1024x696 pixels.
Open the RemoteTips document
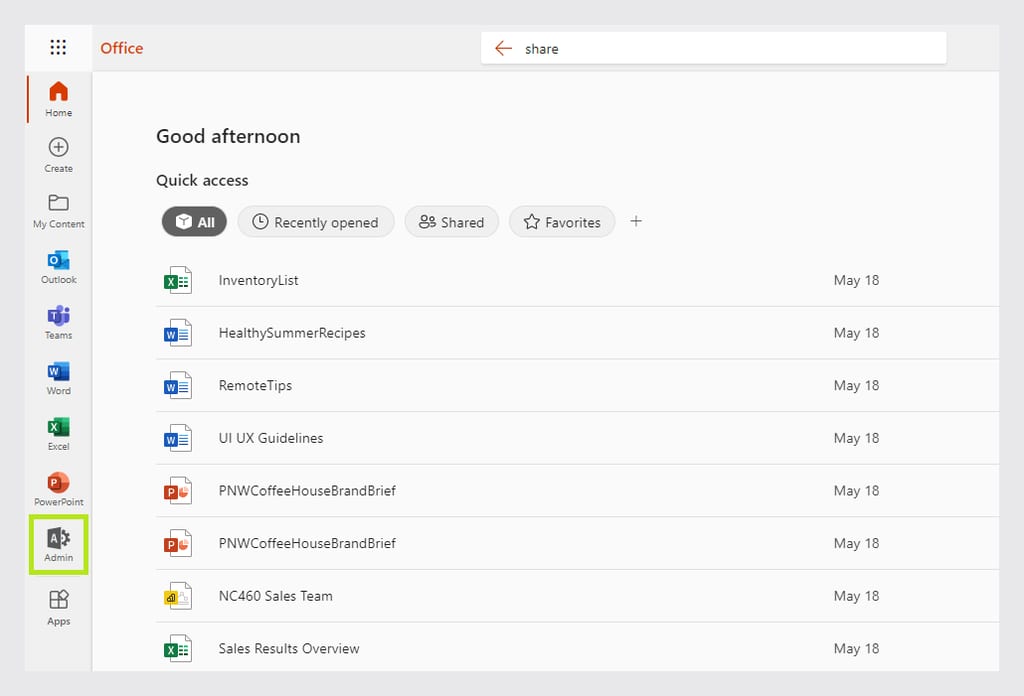point(255,386)
